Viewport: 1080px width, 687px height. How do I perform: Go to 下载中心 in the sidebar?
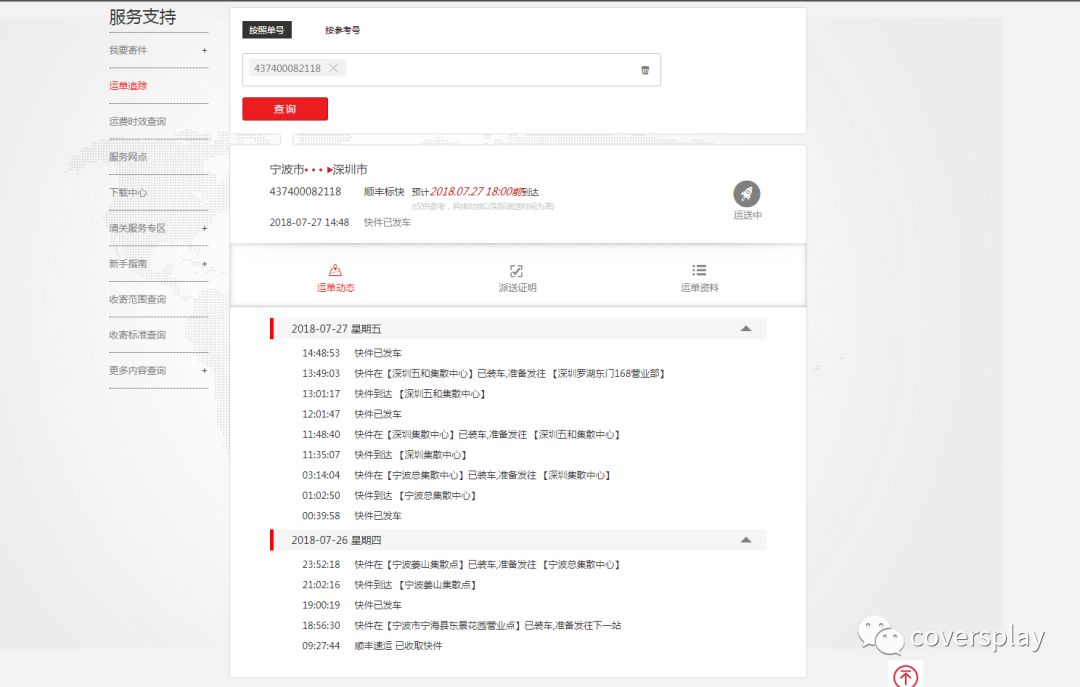(128, 193)
